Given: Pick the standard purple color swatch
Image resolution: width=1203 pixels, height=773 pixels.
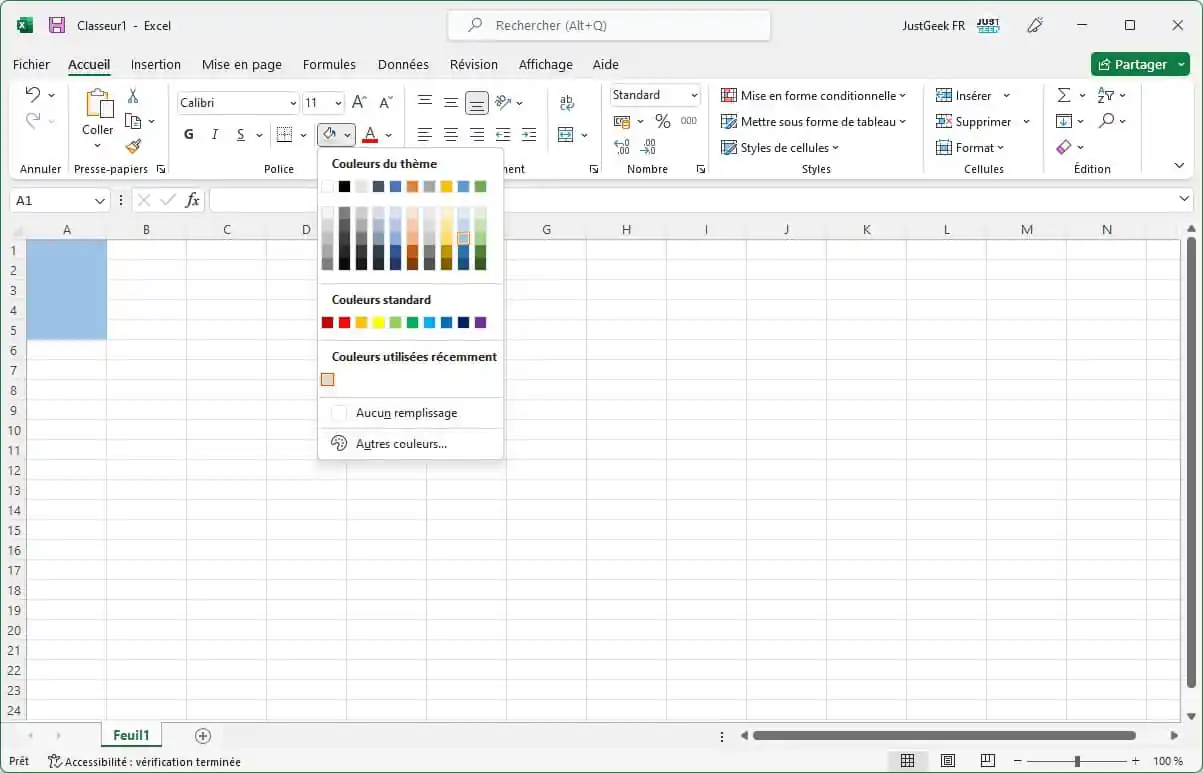Looking at the screenshot, I should coord(481,322).
